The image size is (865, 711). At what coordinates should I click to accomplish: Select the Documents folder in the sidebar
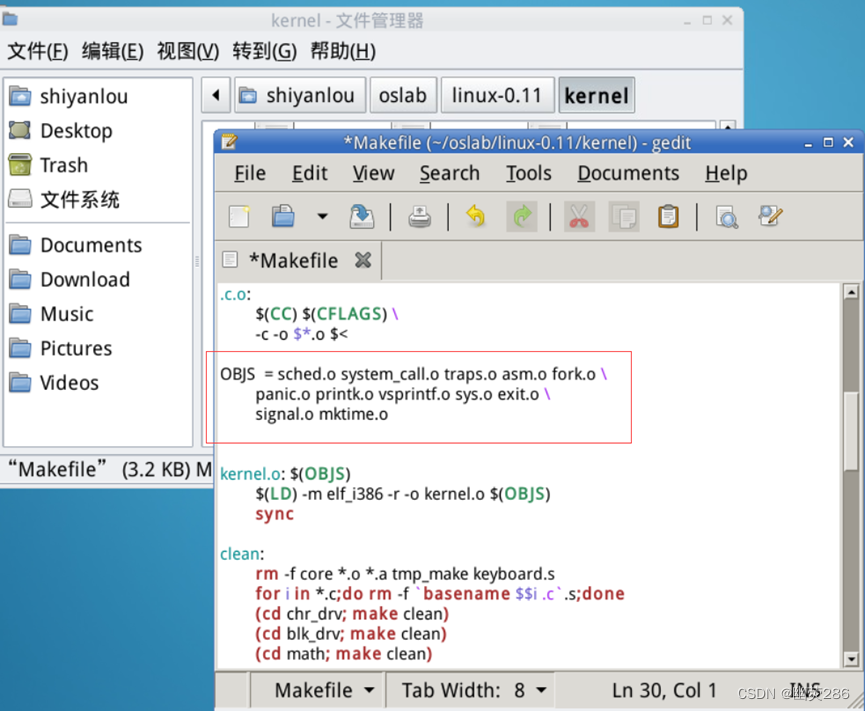(x=91, y=244)
